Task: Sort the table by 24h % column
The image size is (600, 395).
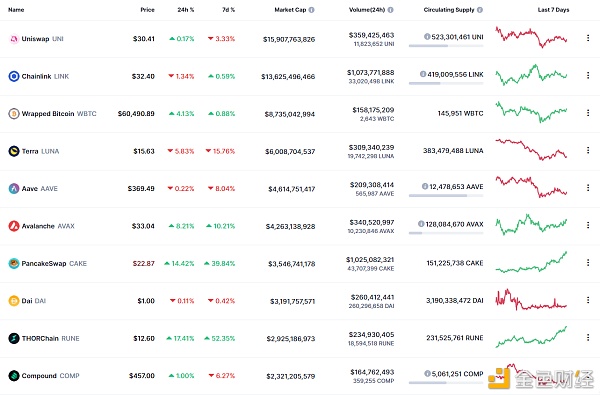Action: point(186,10)
